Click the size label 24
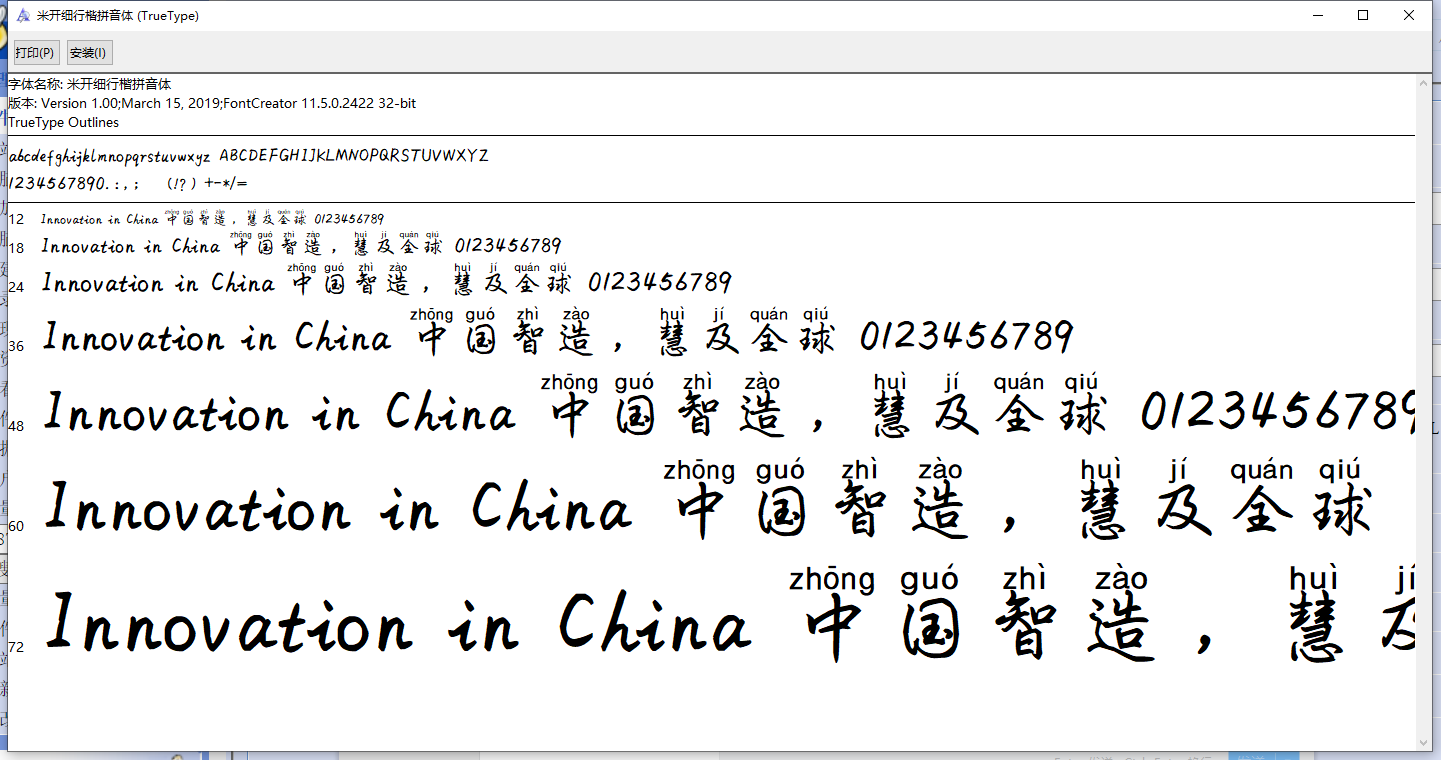 click(x=16, y=287)
